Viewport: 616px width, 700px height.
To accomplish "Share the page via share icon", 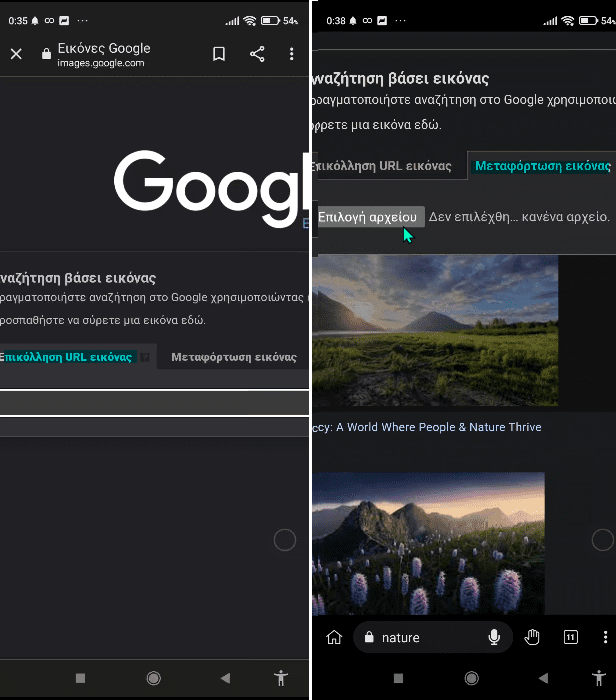I will pyautogui.click(x=257, y=54).
